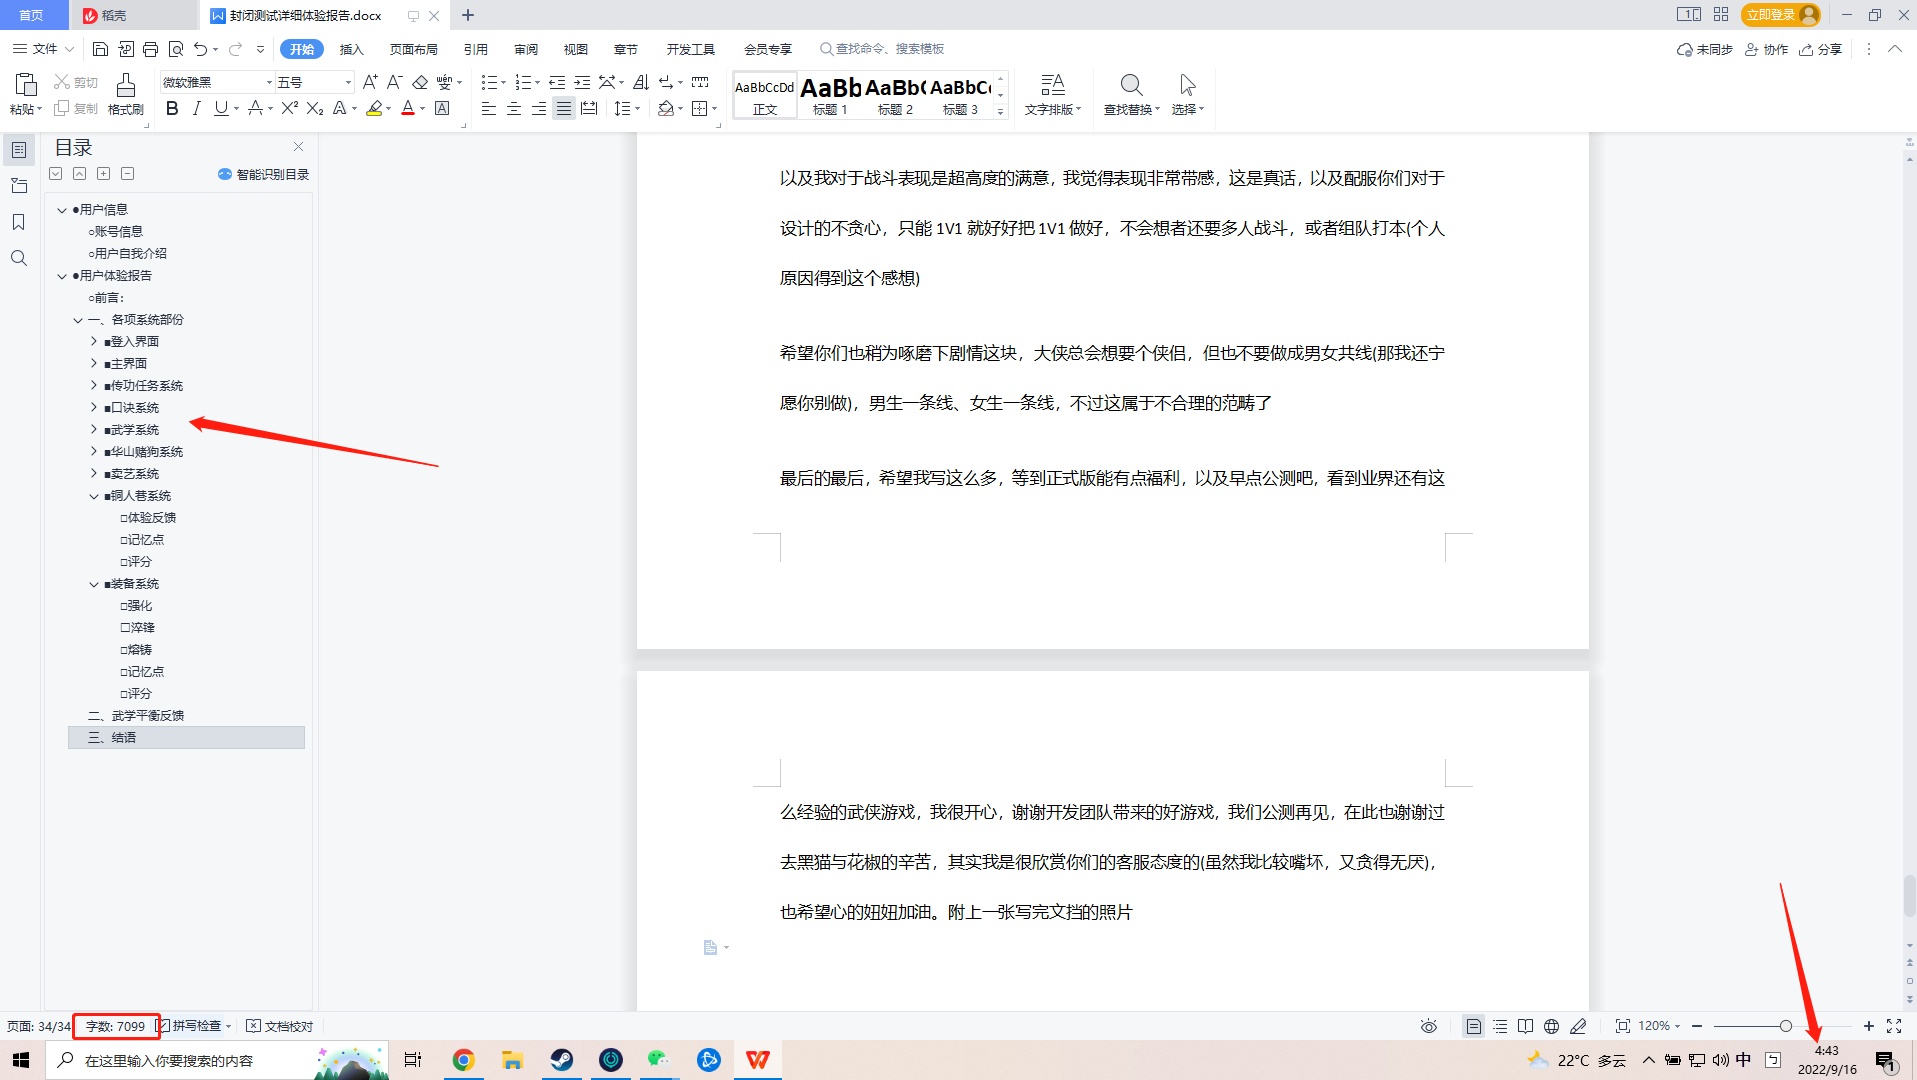Viewport: 1917px width, 1080px height.
Task: Click the command search field
Action: pyautogui.click(x=882, y=49)
